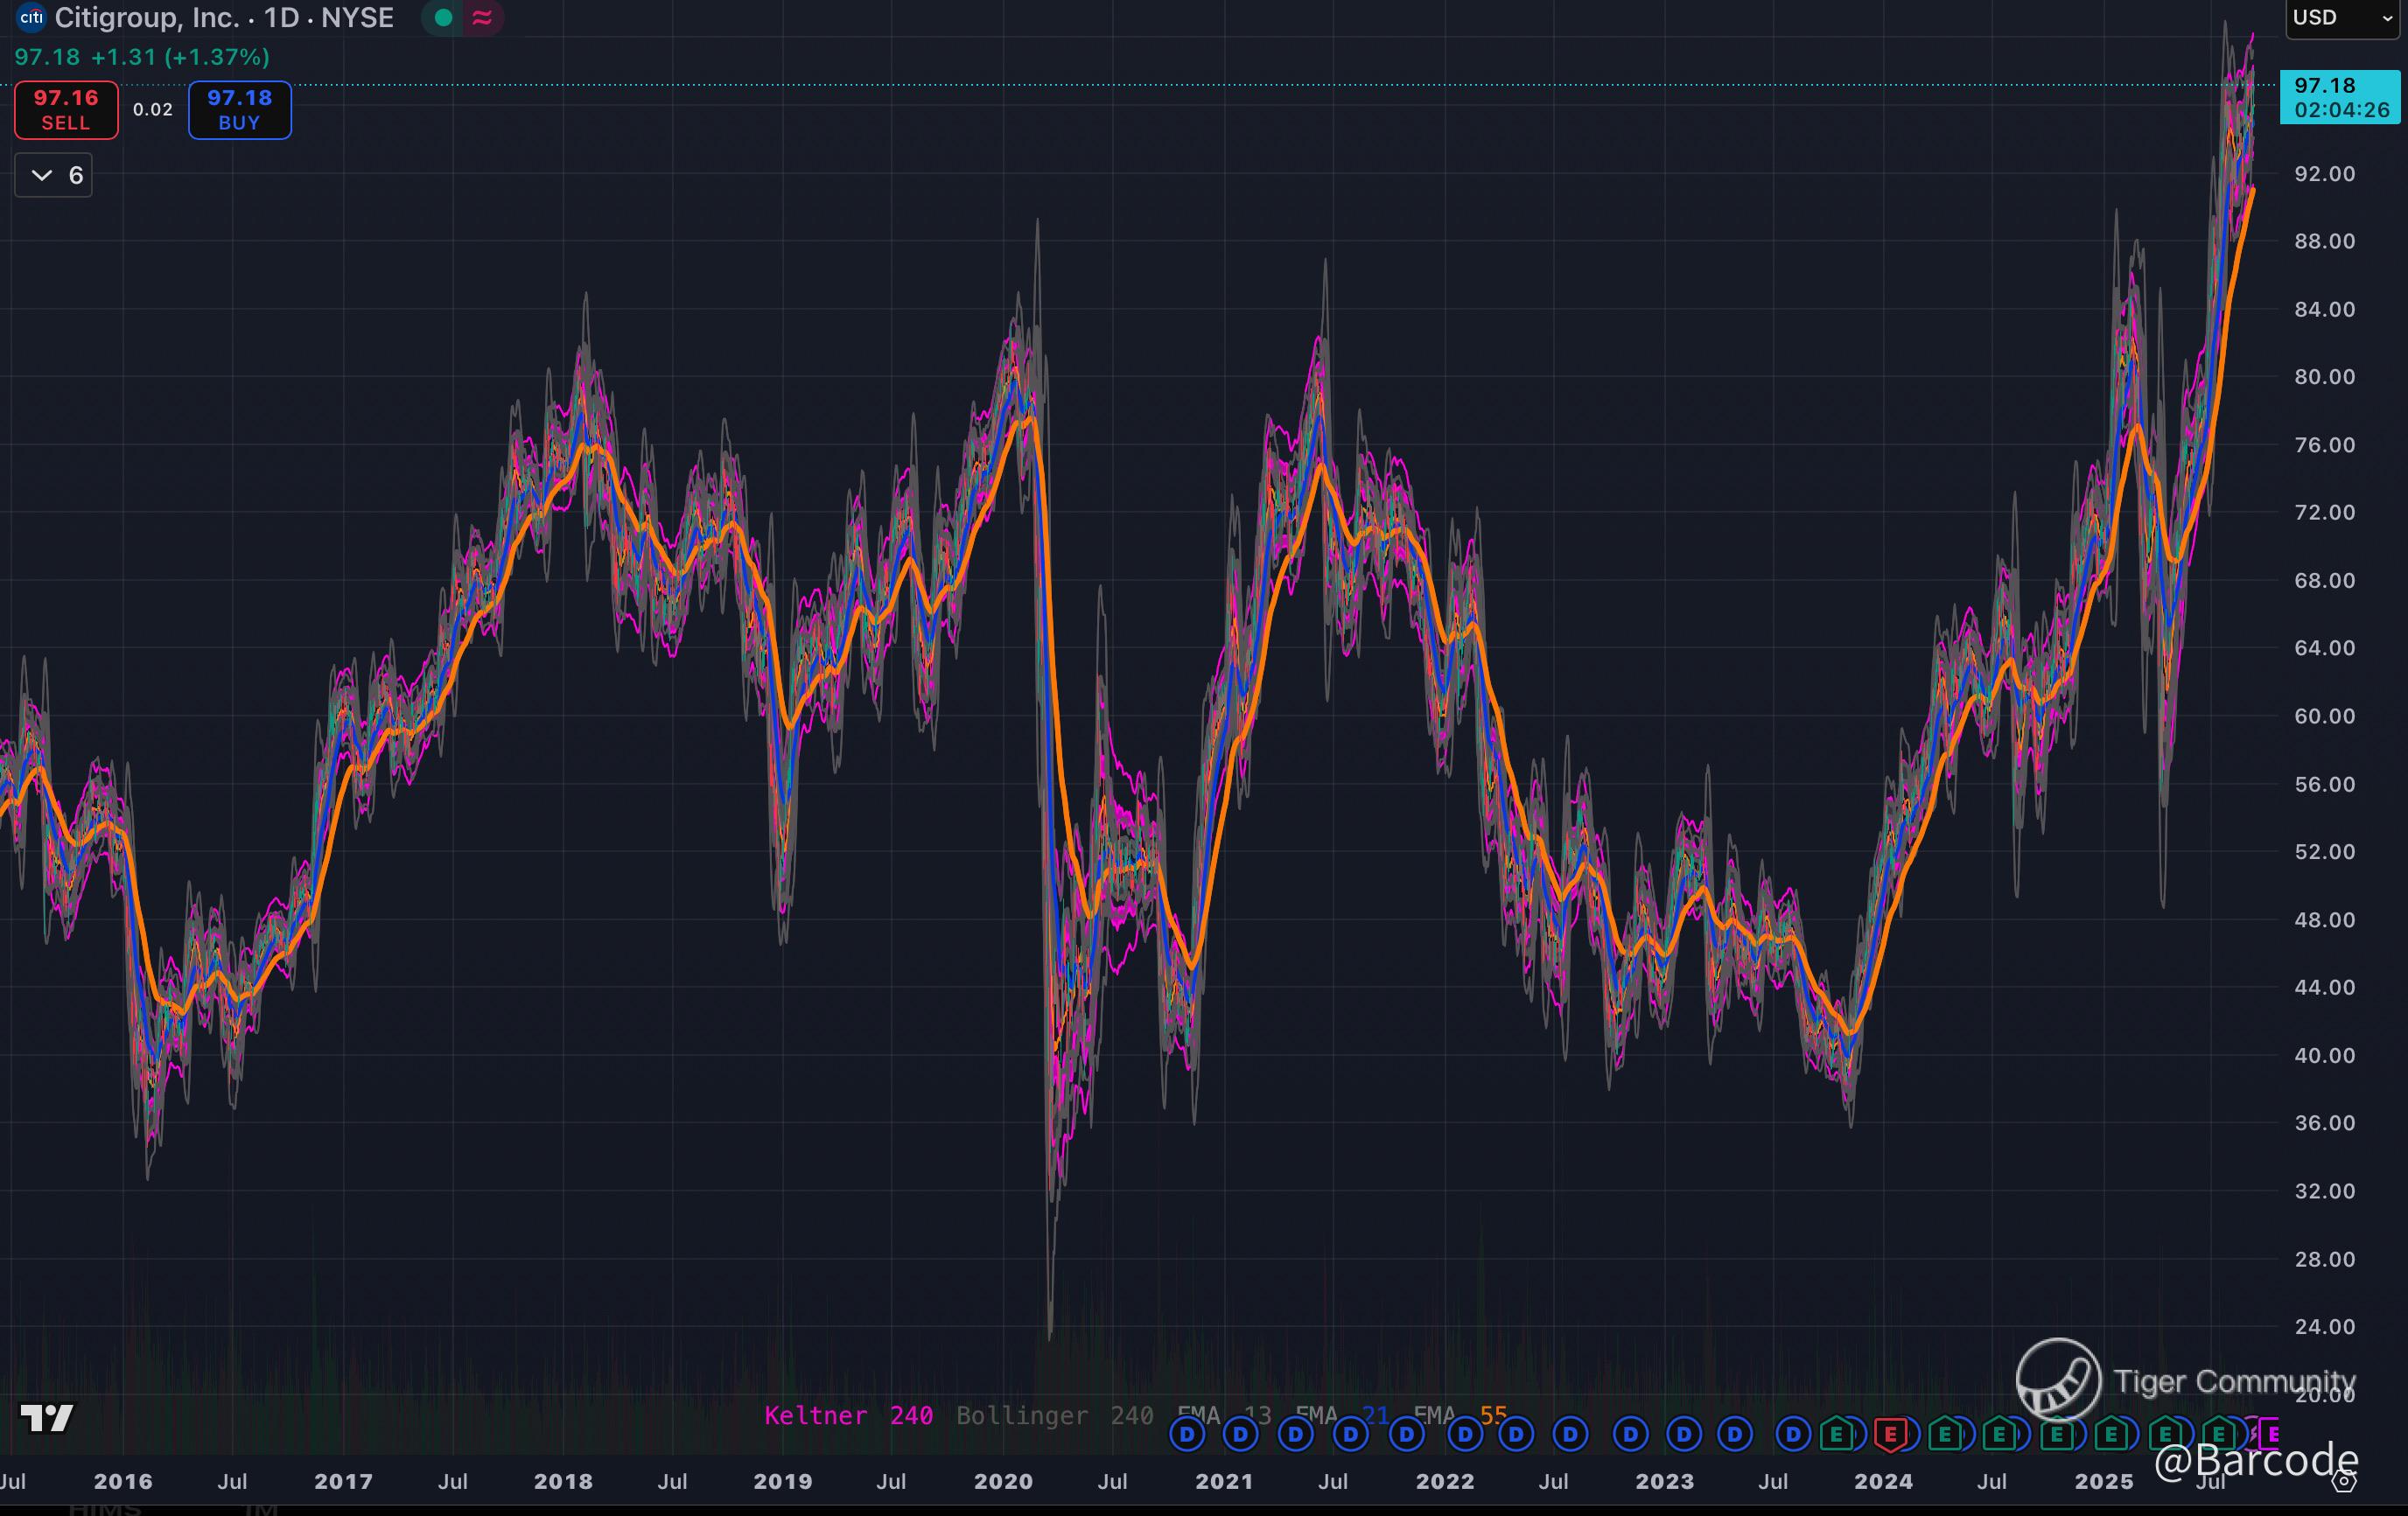Image resolution: width=2408 pixels, height=1516 pixels.
Task: Click the magenta E upcoming earnings marker
Action: click(x=2270, y=1435)
